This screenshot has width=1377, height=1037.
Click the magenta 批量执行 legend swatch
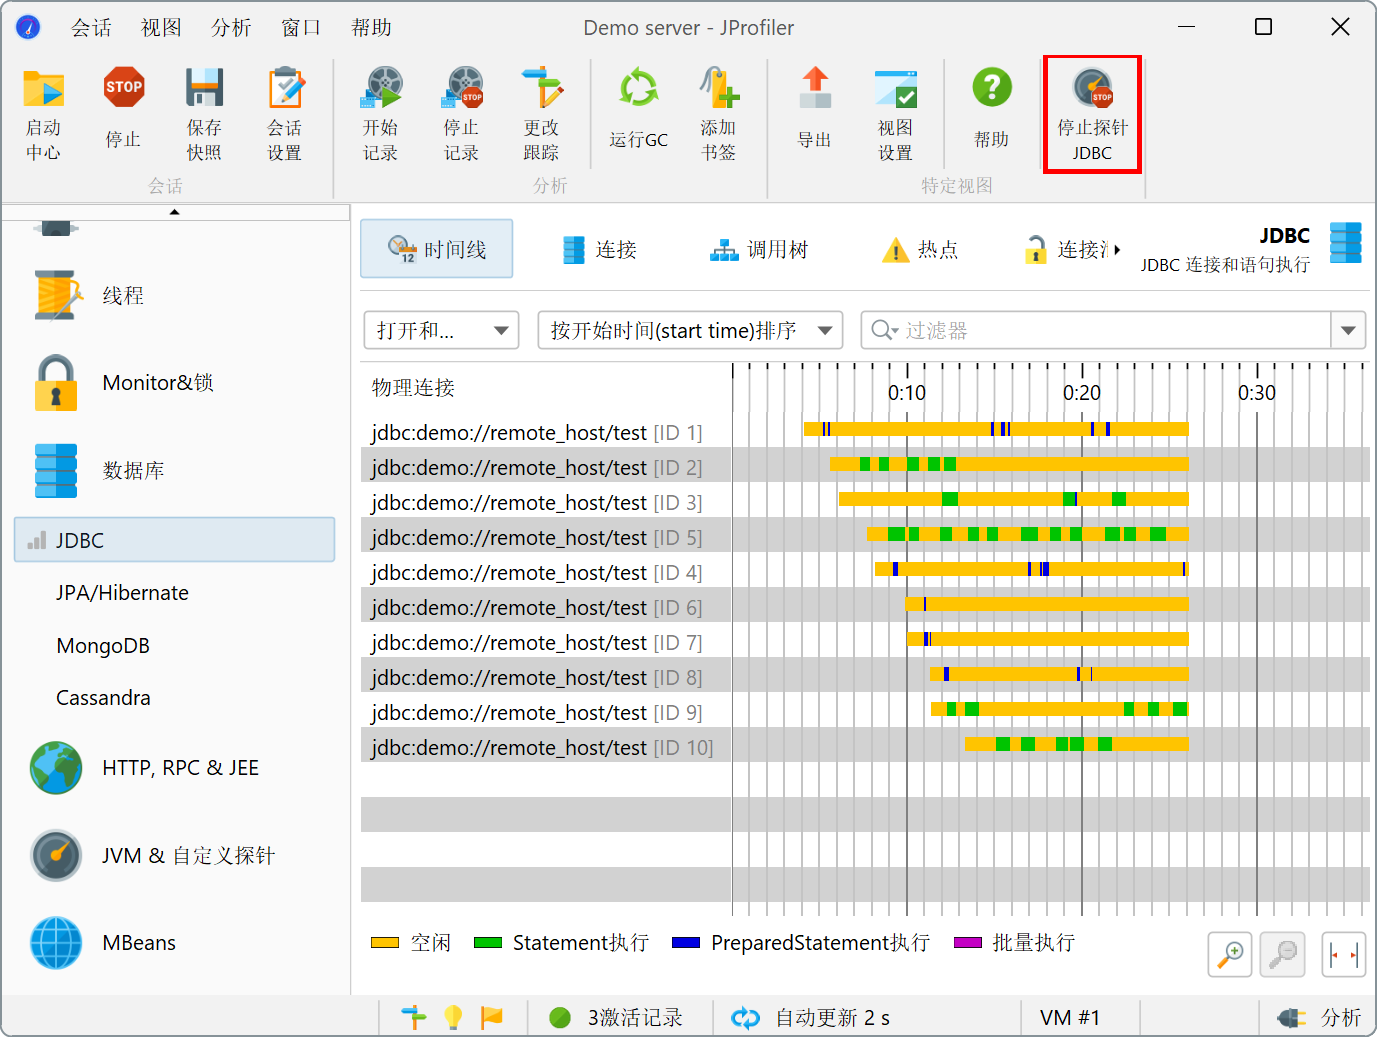coord(968,943)
